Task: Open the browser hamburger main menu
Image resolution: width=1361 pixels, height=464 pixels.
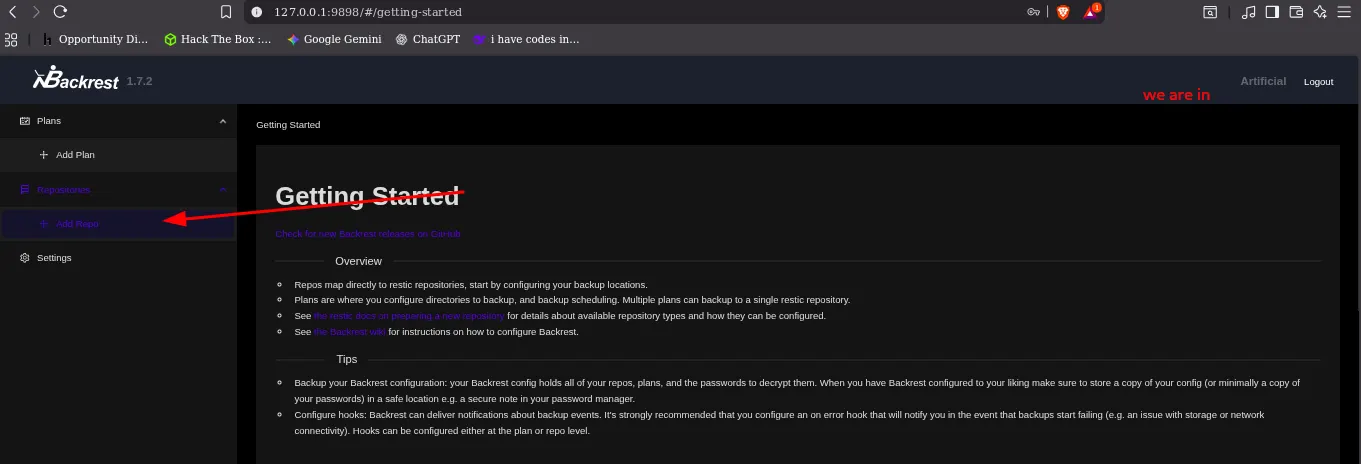Action: [1345, 12]
